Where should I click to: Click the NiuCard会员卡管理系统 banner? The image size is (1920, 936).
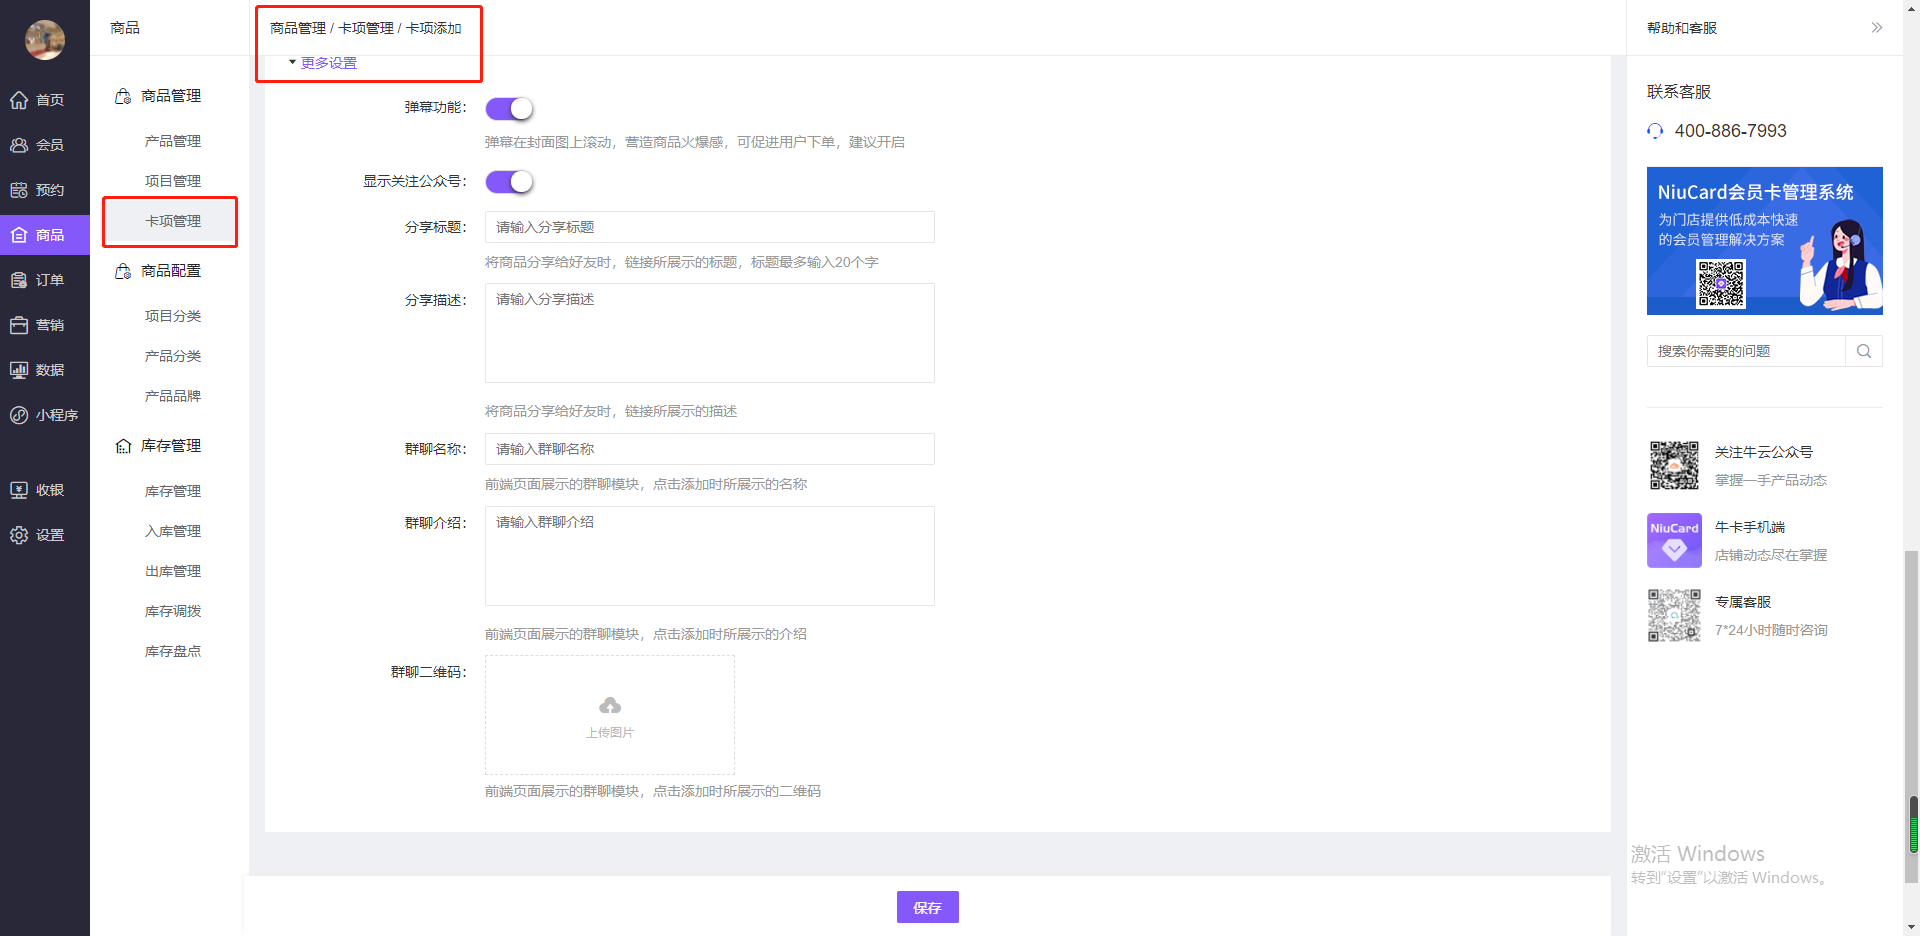coord(1764,241)
